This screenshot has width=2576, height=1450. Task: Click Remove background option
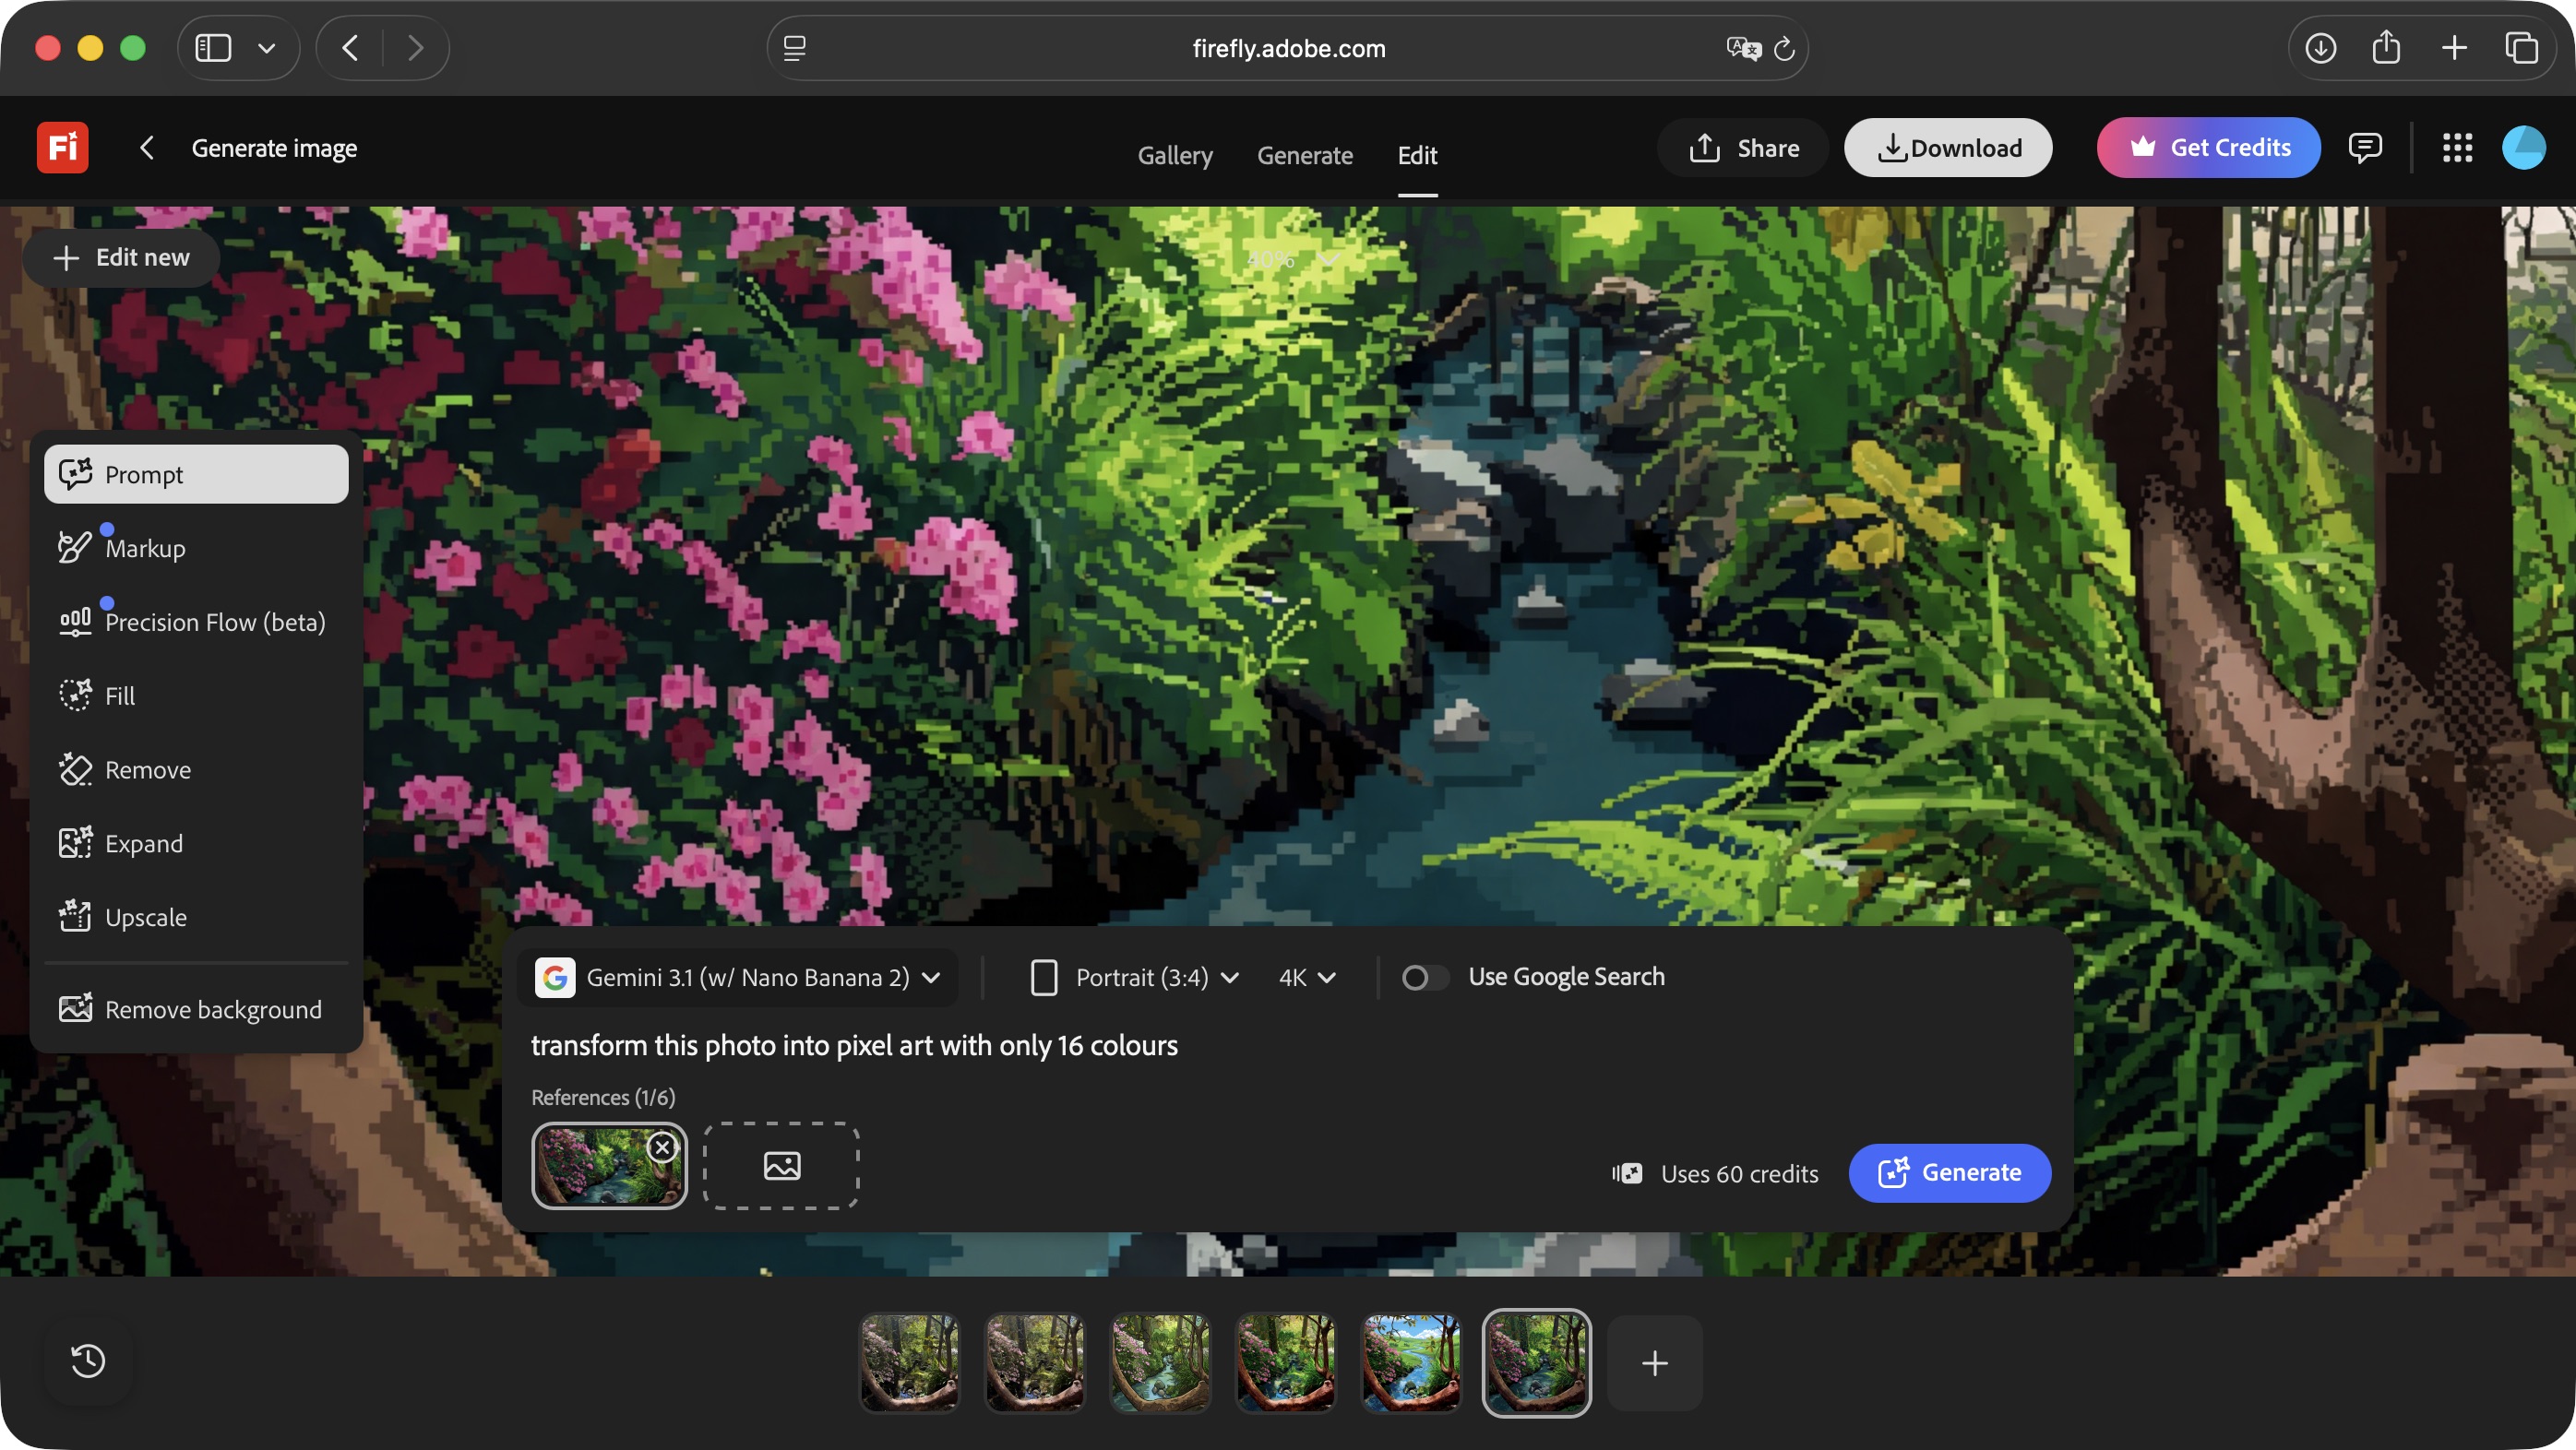pyautogui.click(x=196, y=1009)
